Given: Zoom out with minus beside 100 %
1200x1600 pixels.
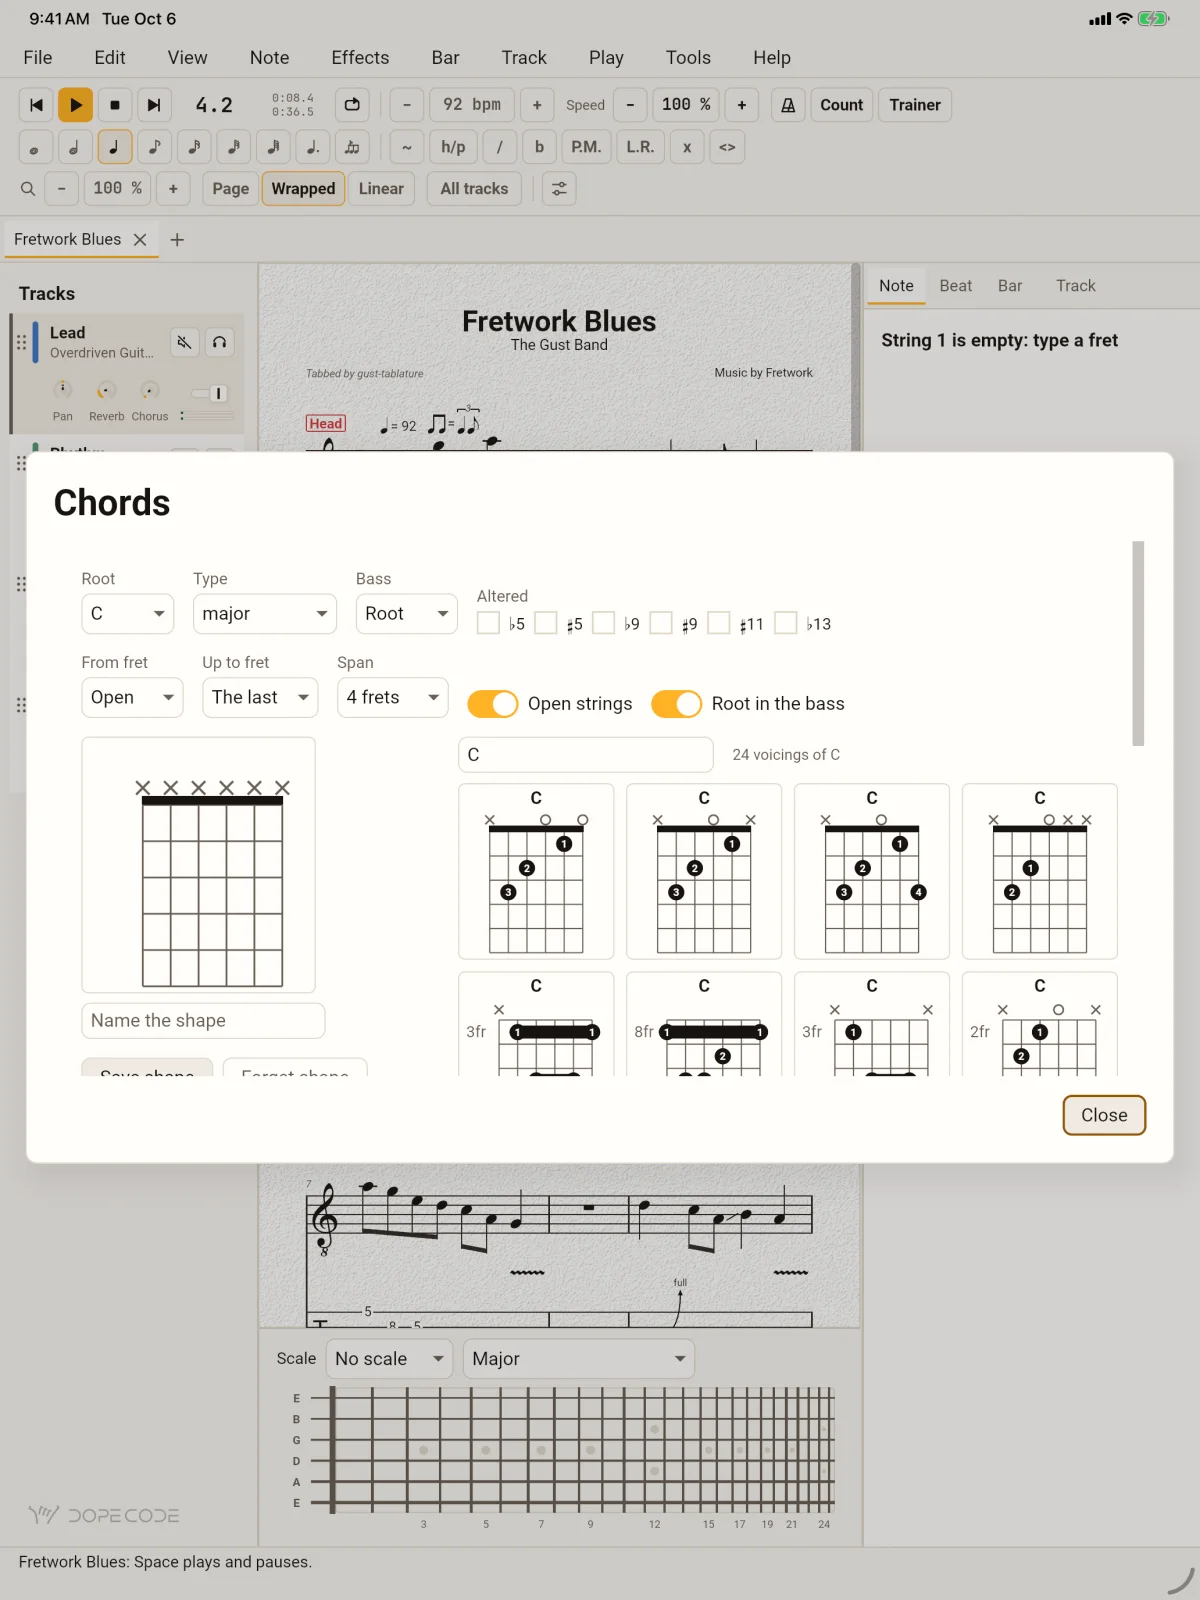Looking at the screenshot, I should [62, 188].
